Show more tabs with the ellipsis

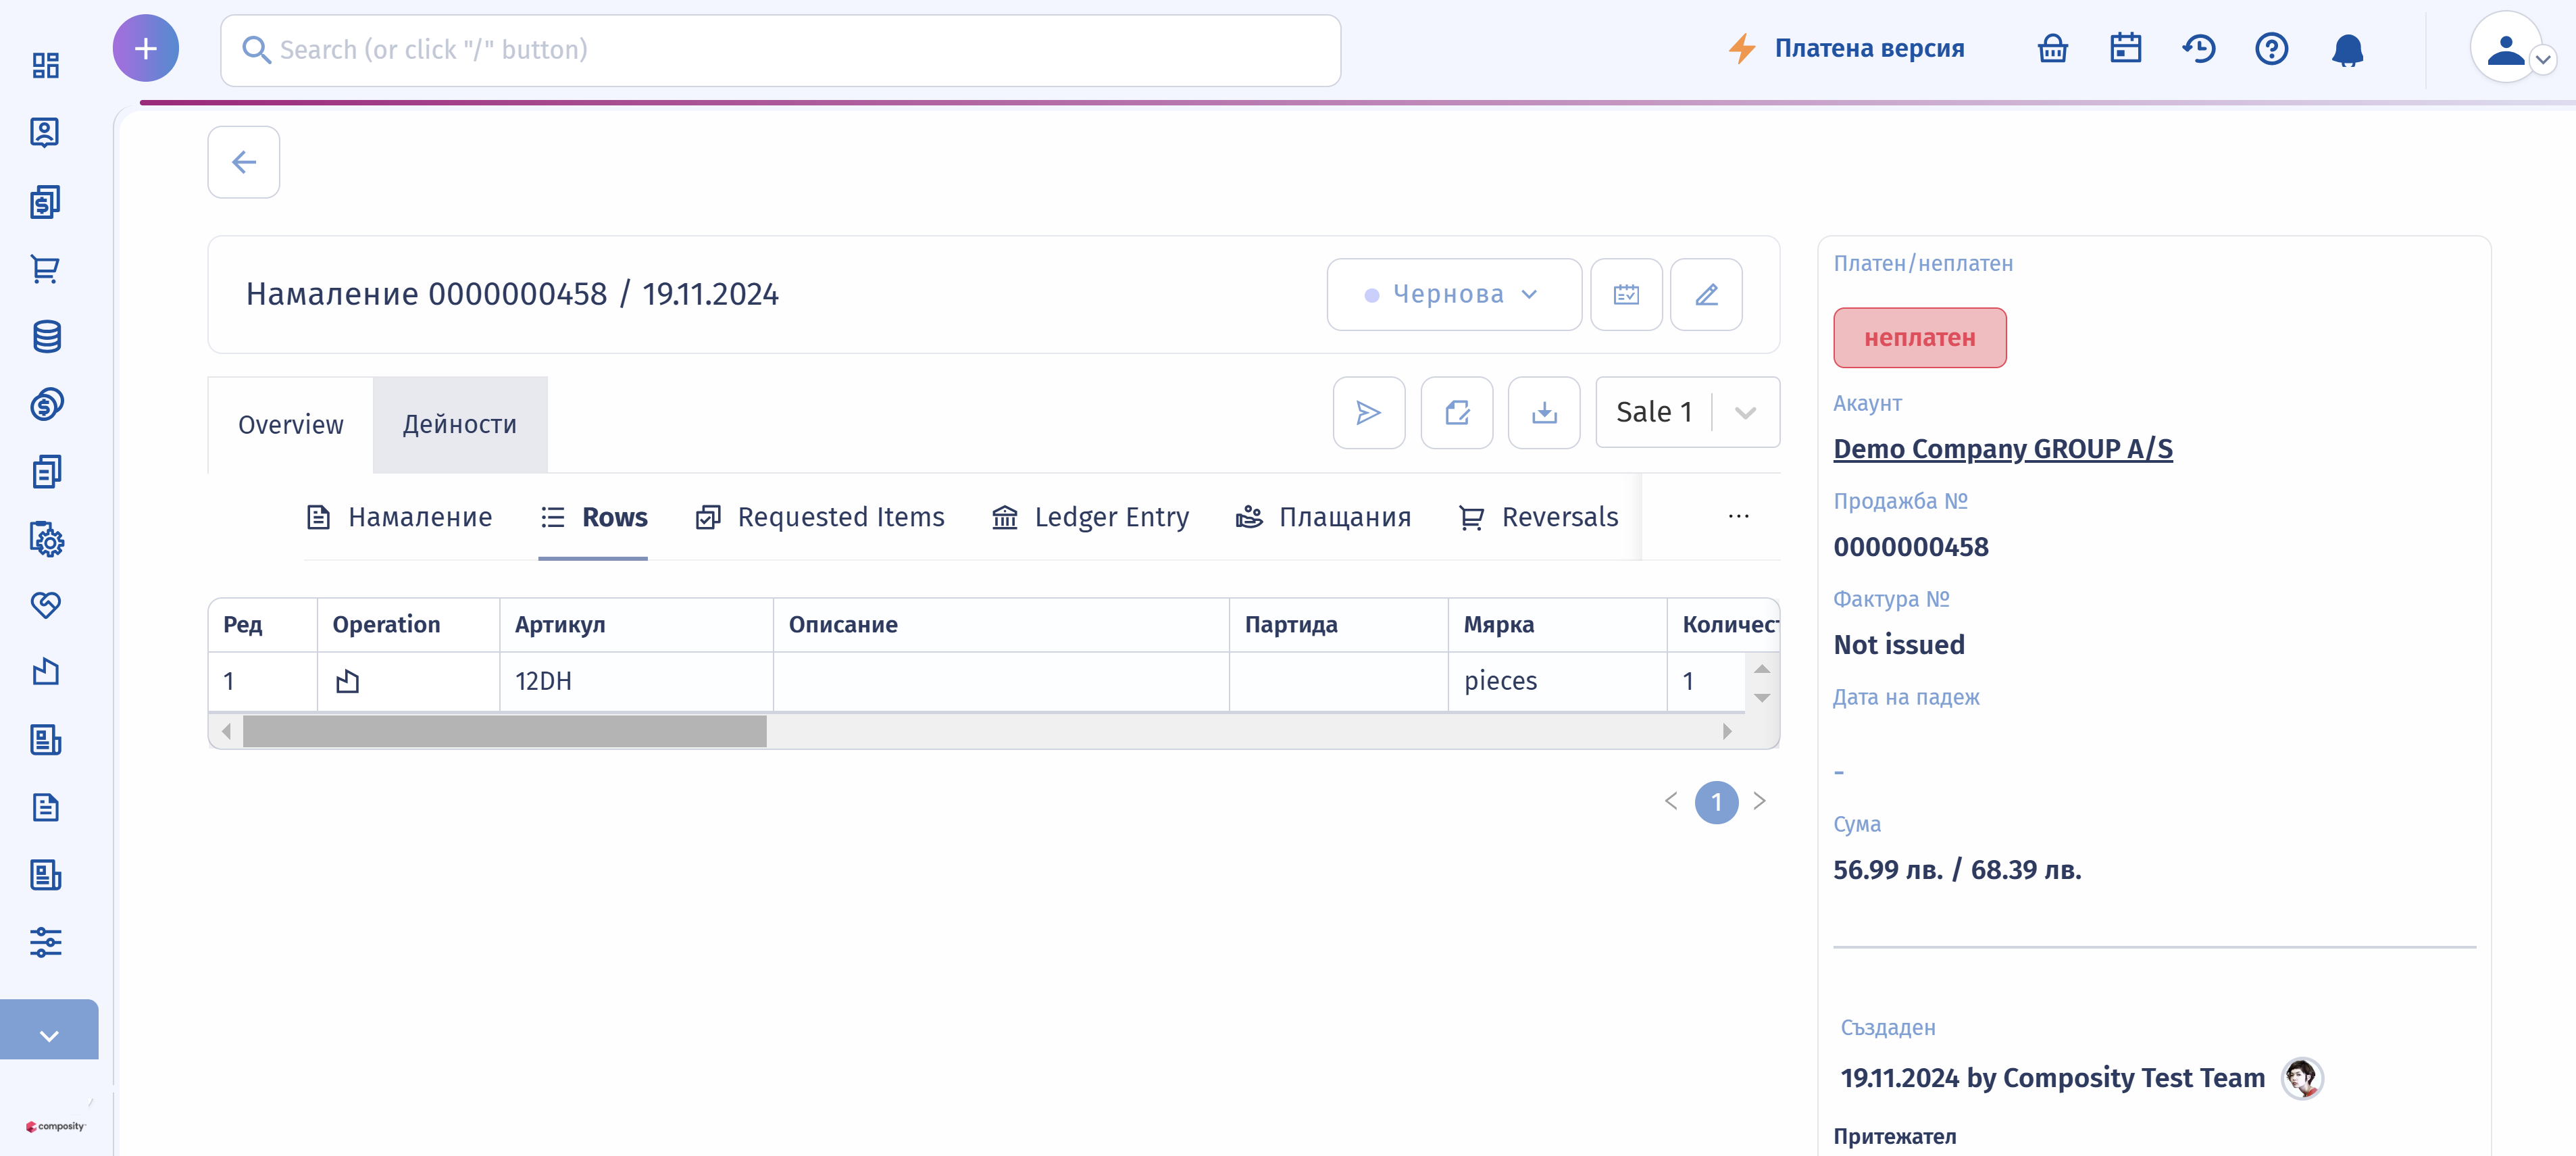1739,516
